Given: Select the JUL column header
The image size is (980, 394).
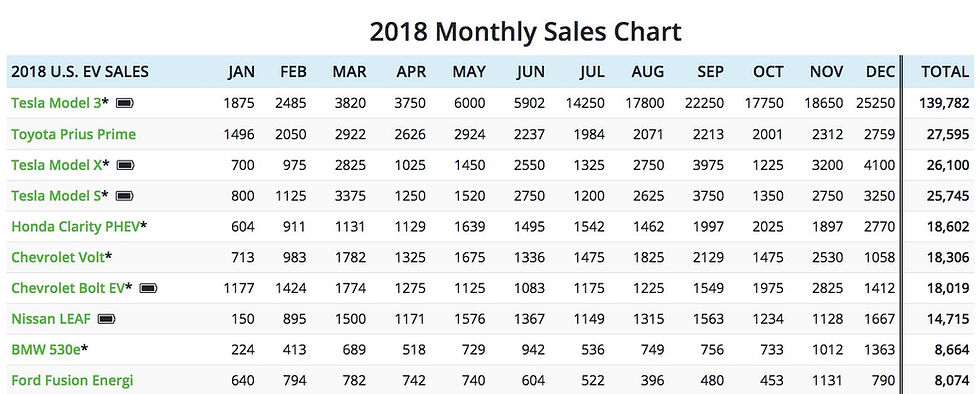Looking at the screenshot, I should [592, 72].
